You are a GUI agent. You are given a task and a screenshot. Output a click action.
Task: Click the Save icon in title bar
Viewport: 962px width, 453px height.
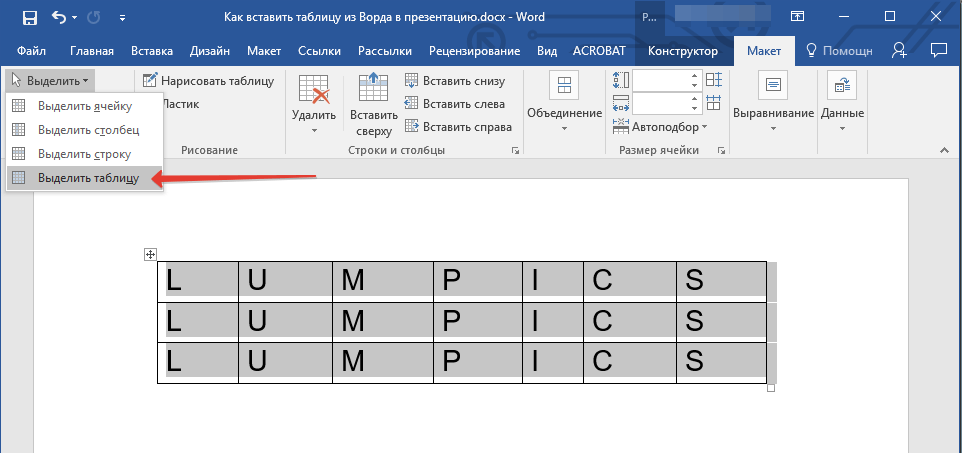coord(29,17)
